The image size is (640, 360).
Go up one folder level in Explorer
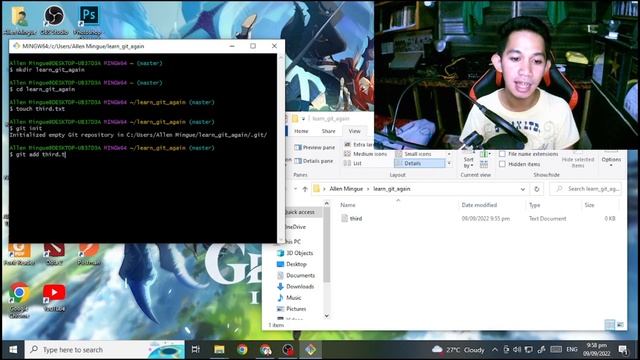click(x=305, y=189)
